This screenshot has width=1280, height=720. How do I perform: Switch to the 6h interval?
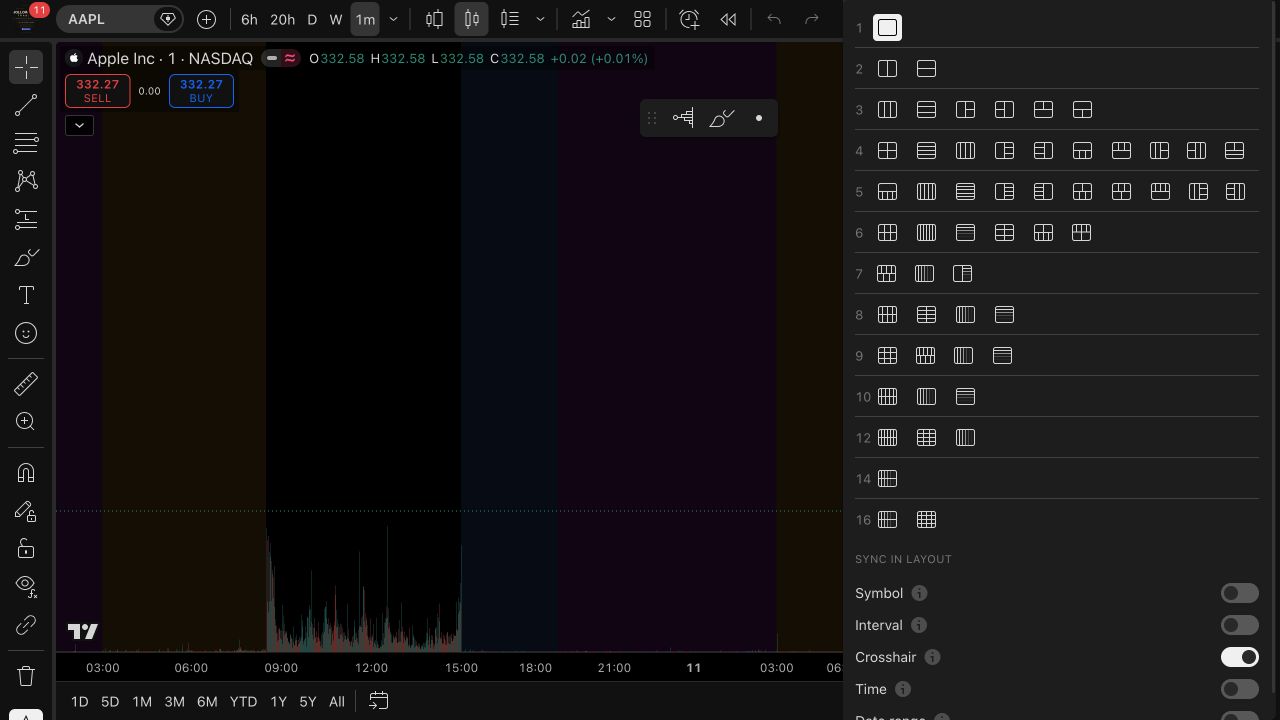coord(249,19)
